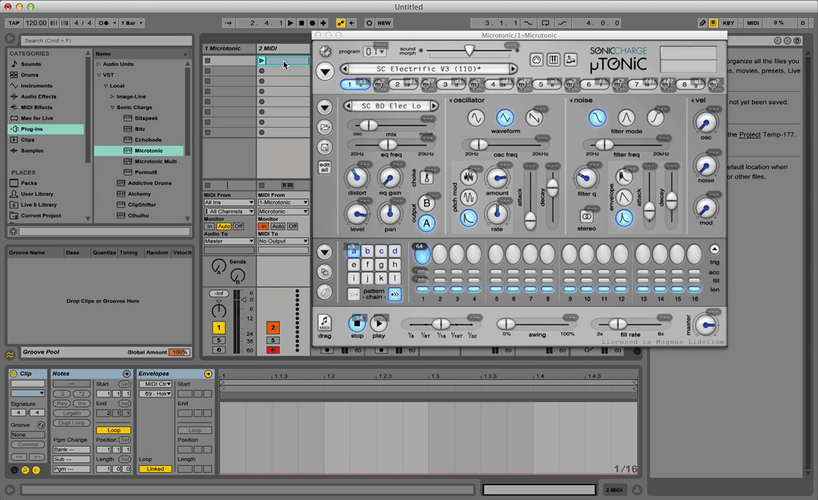This screenshot has width=818, height=500.
Task: Select the sine oscillator waveform
Action: point(475,118)
